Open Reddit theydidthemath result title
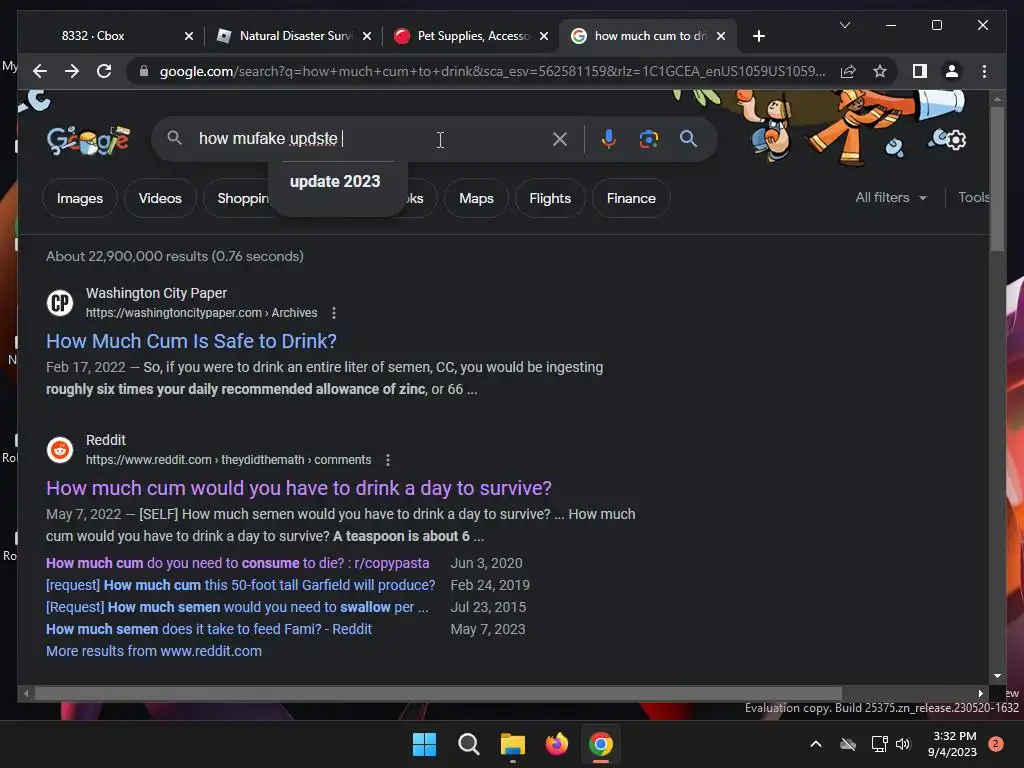 coord(298,488)
